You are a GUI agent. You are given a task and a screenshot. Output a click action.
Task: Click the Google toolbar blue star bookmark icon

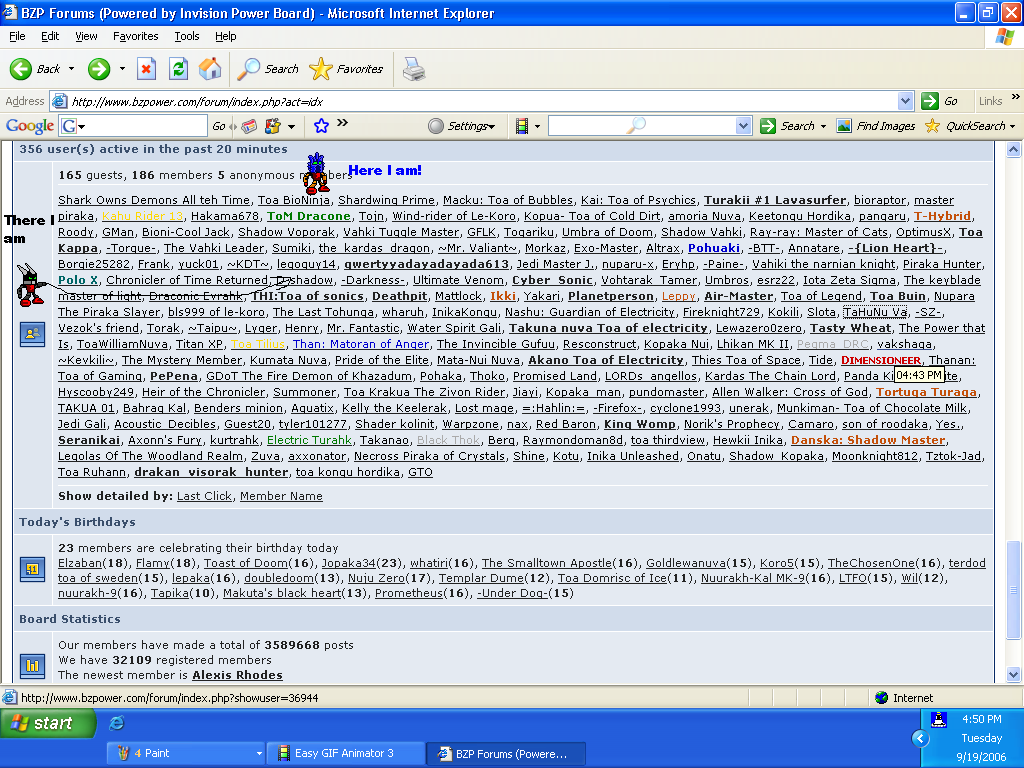pyautogui.click(x=321, y=126)
